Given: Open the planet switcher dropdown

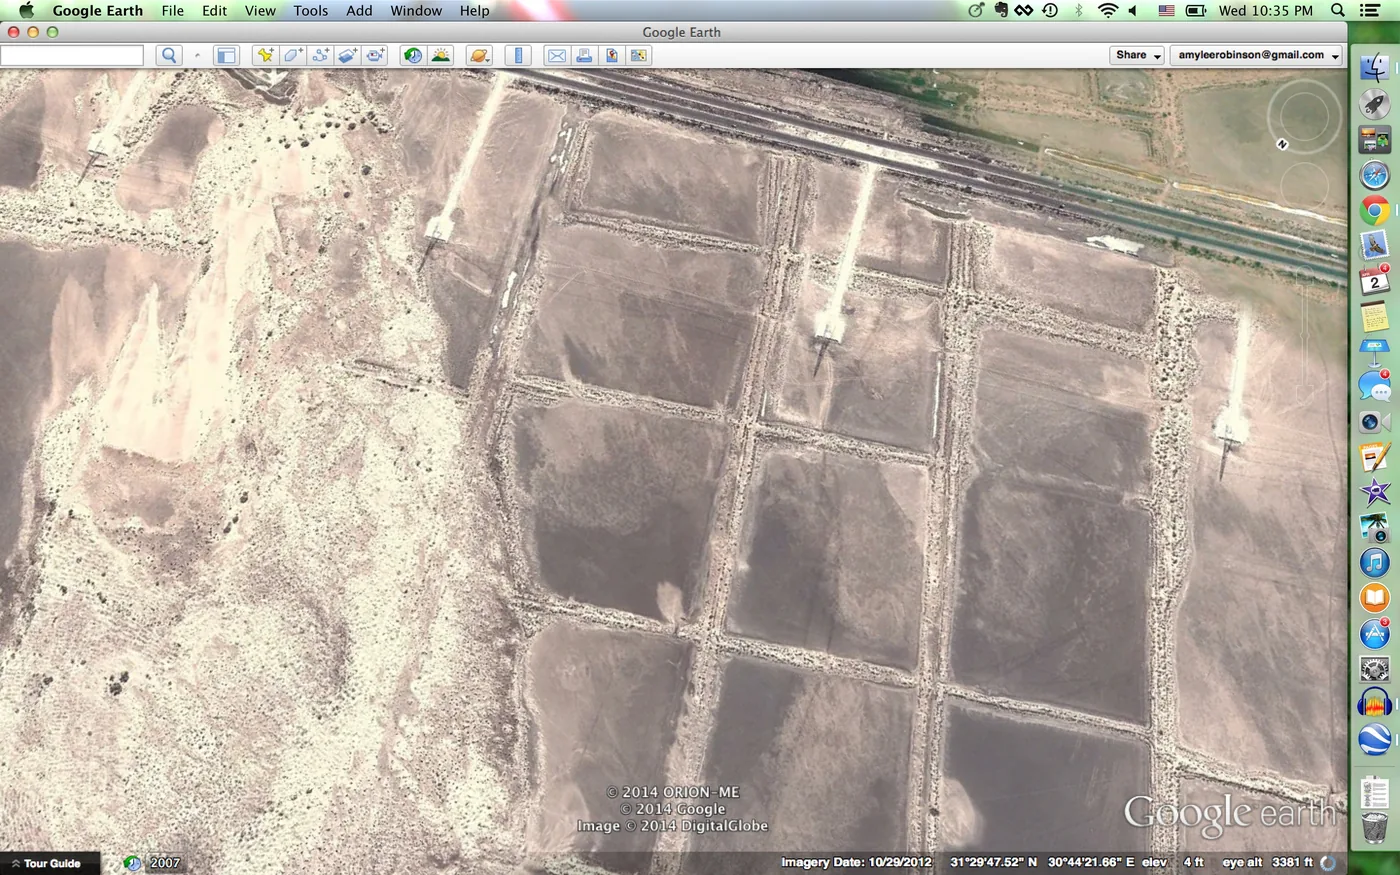Looking at the screenshot, I should pyautogui.click(x=480, y=56).
